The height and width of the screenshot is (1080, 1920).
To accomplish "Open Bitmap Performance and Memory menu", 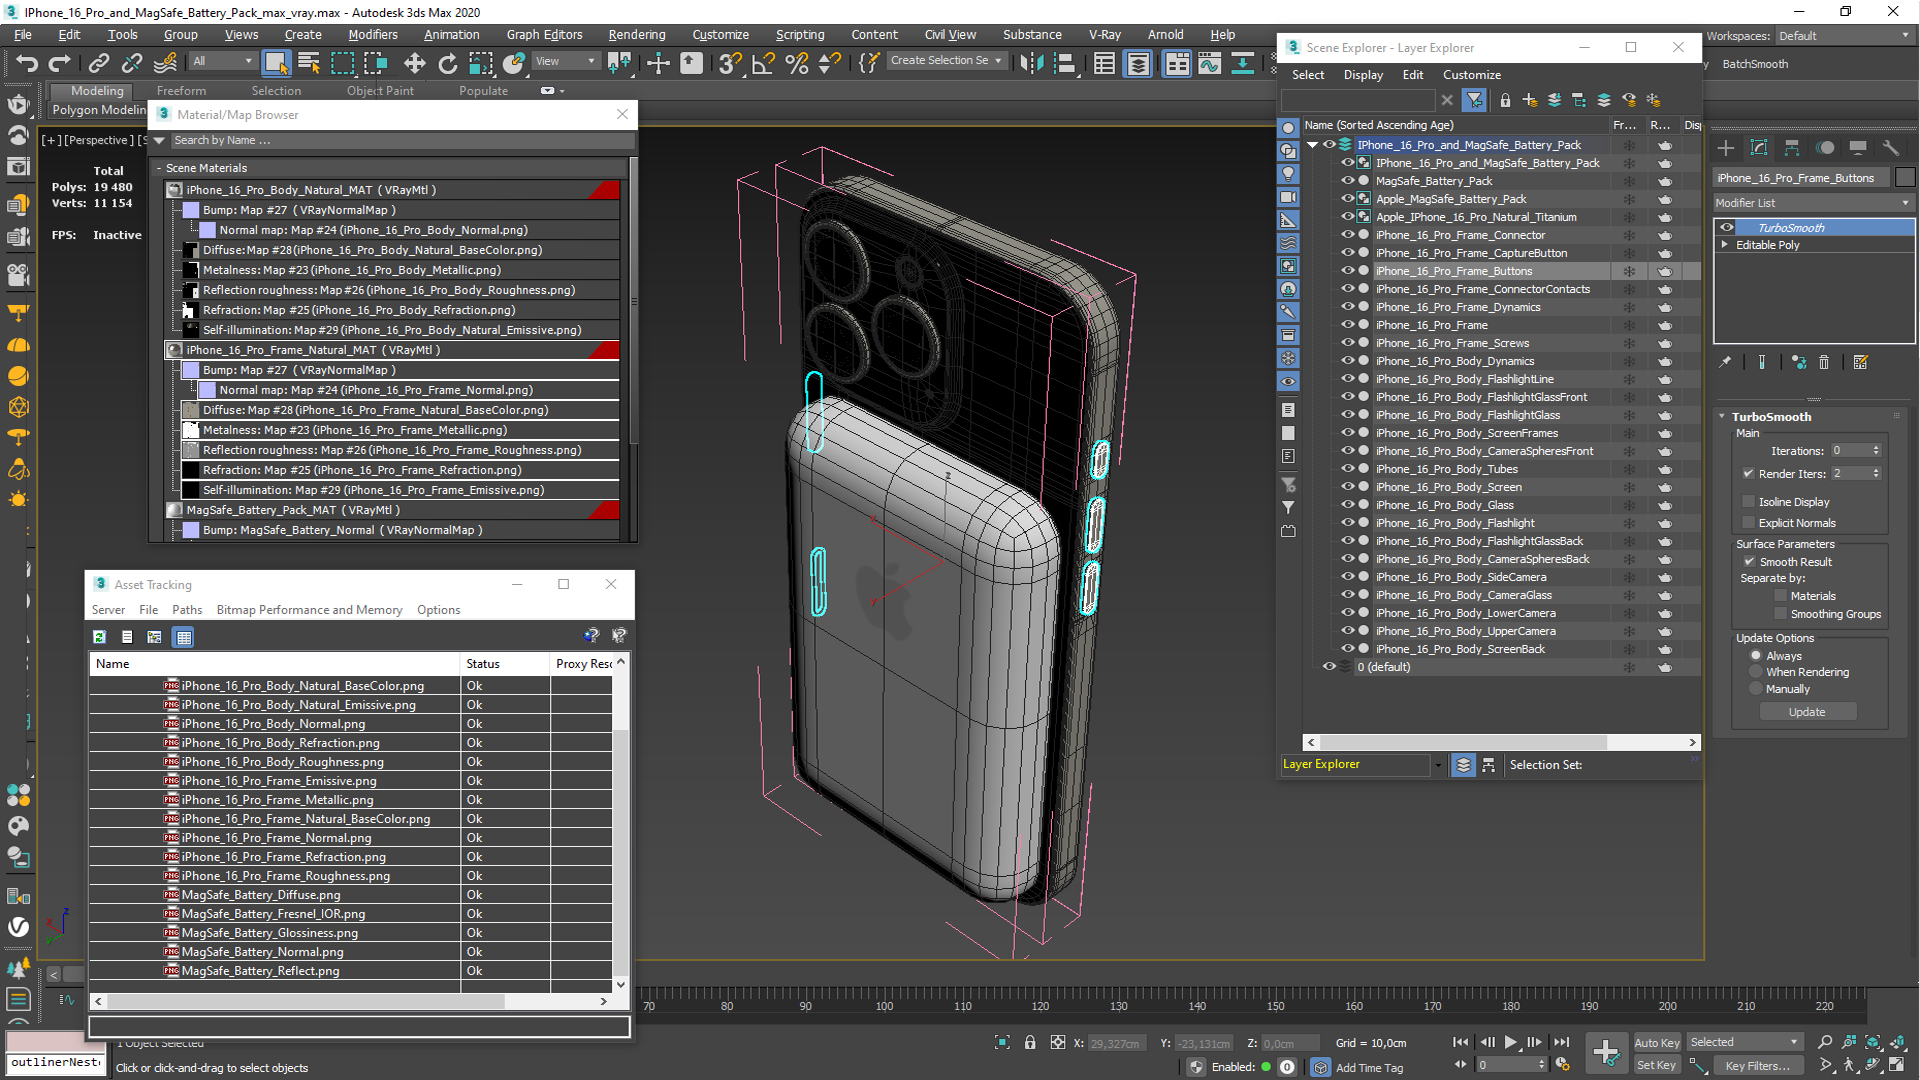I will 309,610.
